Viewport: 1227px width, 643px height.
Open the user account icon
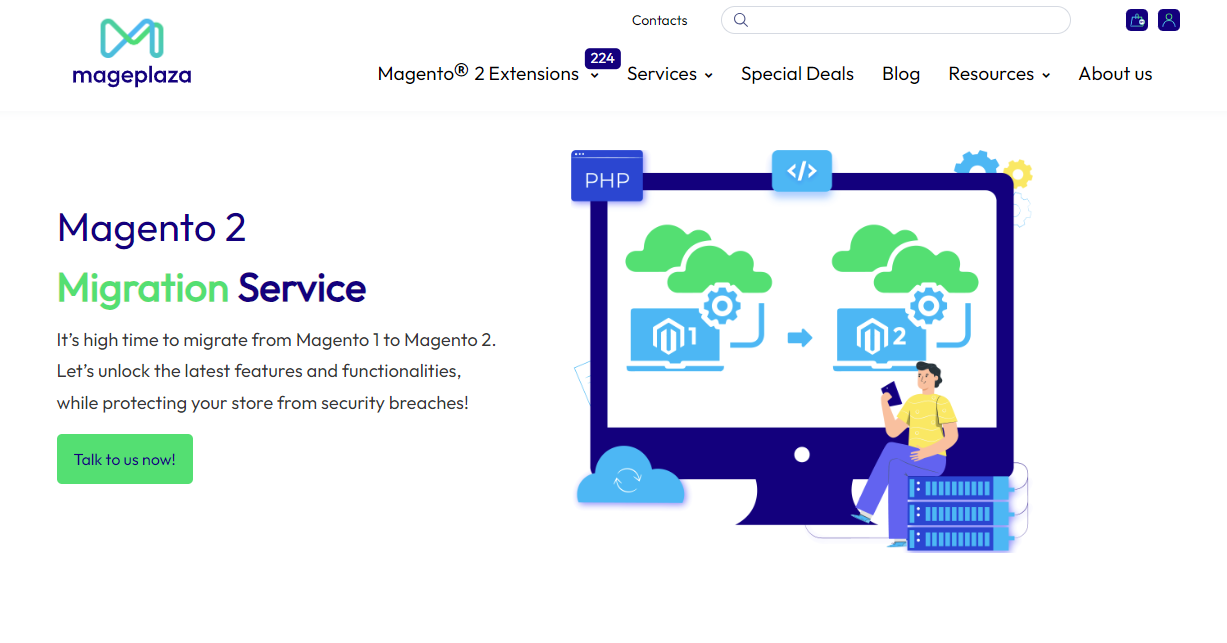(1169, 20)
